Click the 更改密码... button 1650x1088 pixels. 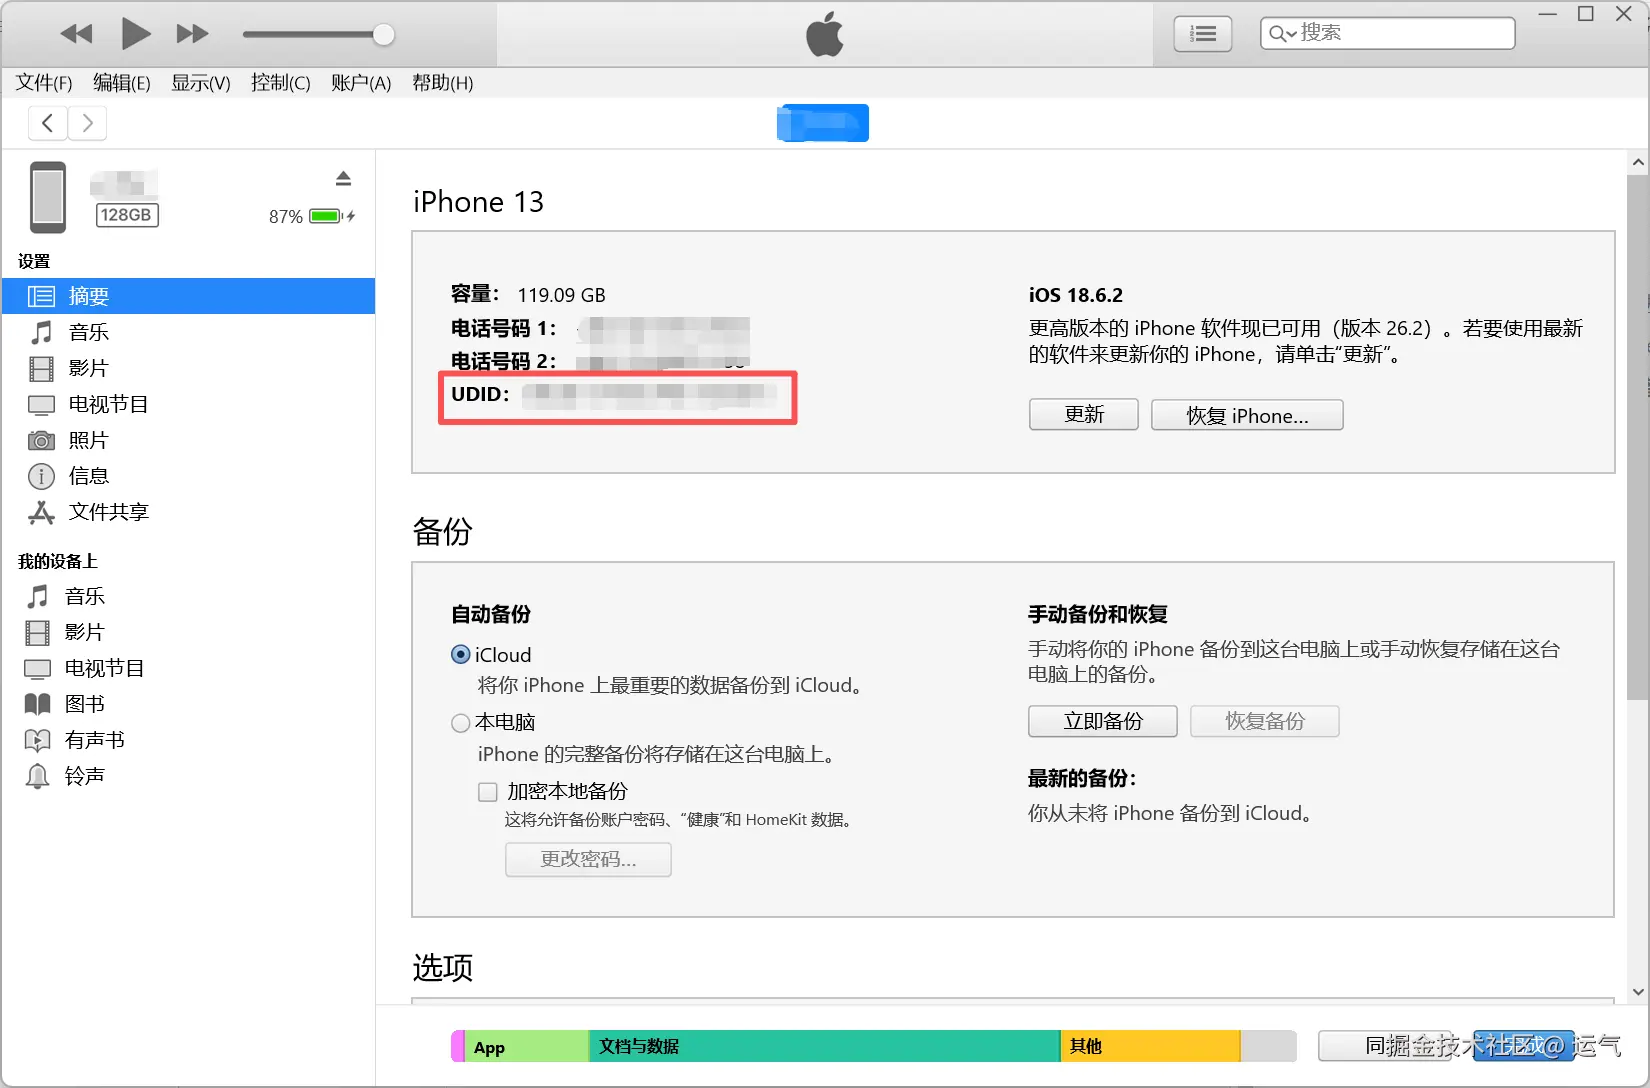tap(588, 860)
